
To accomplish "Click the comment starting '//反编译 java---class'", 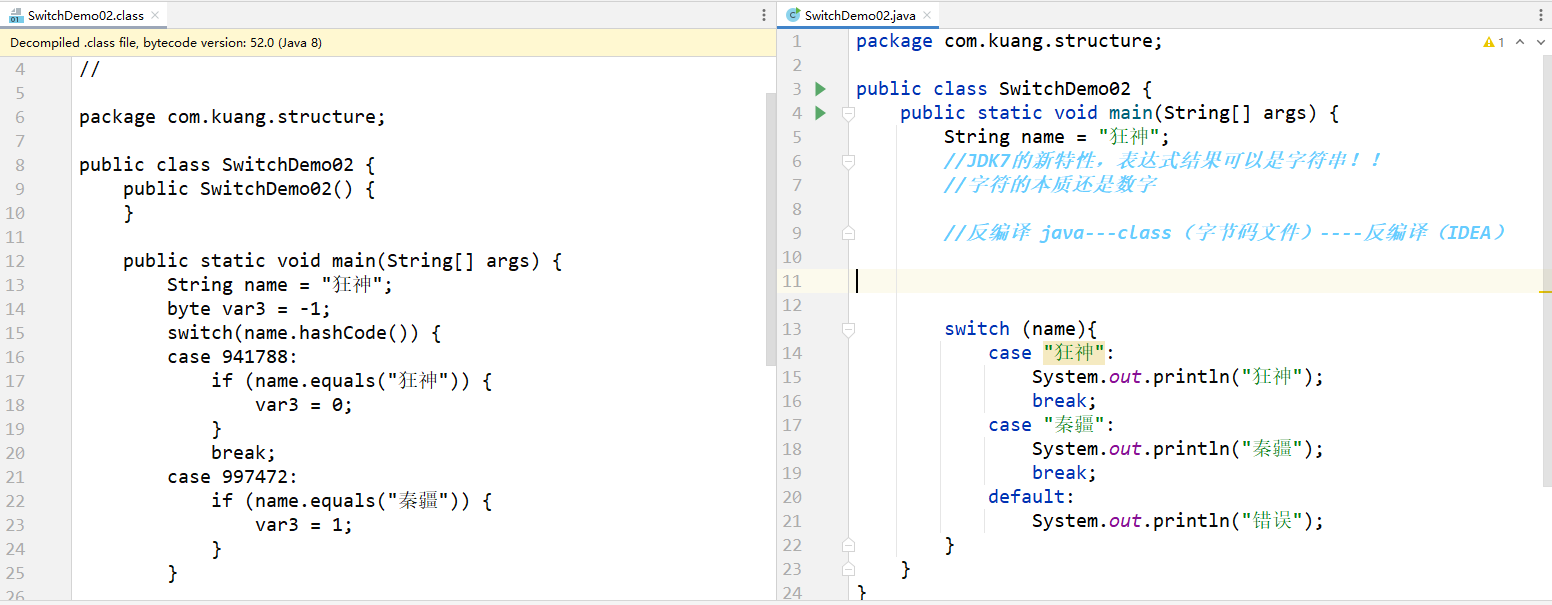I will click(x=1225, y=233).
